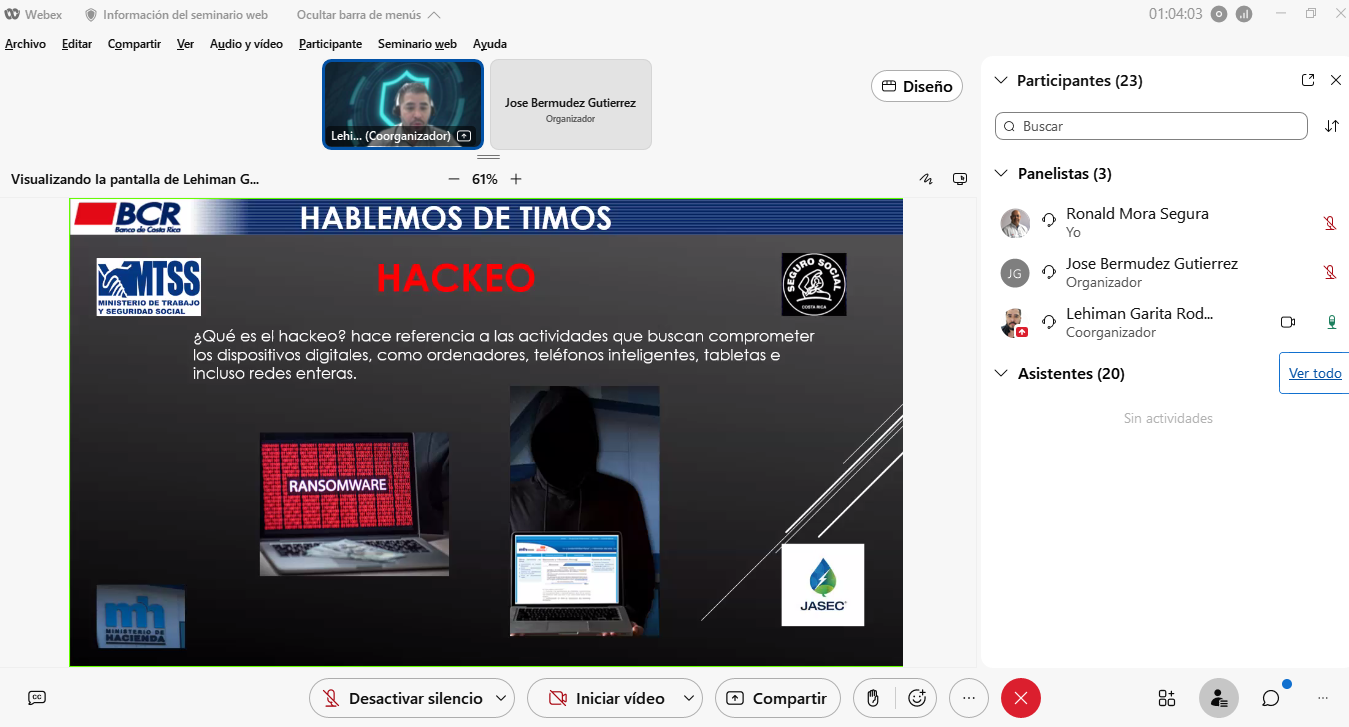
Task: Click Ronald Mora Segura's headset audio icon
Action: [x=1049, y=220]
